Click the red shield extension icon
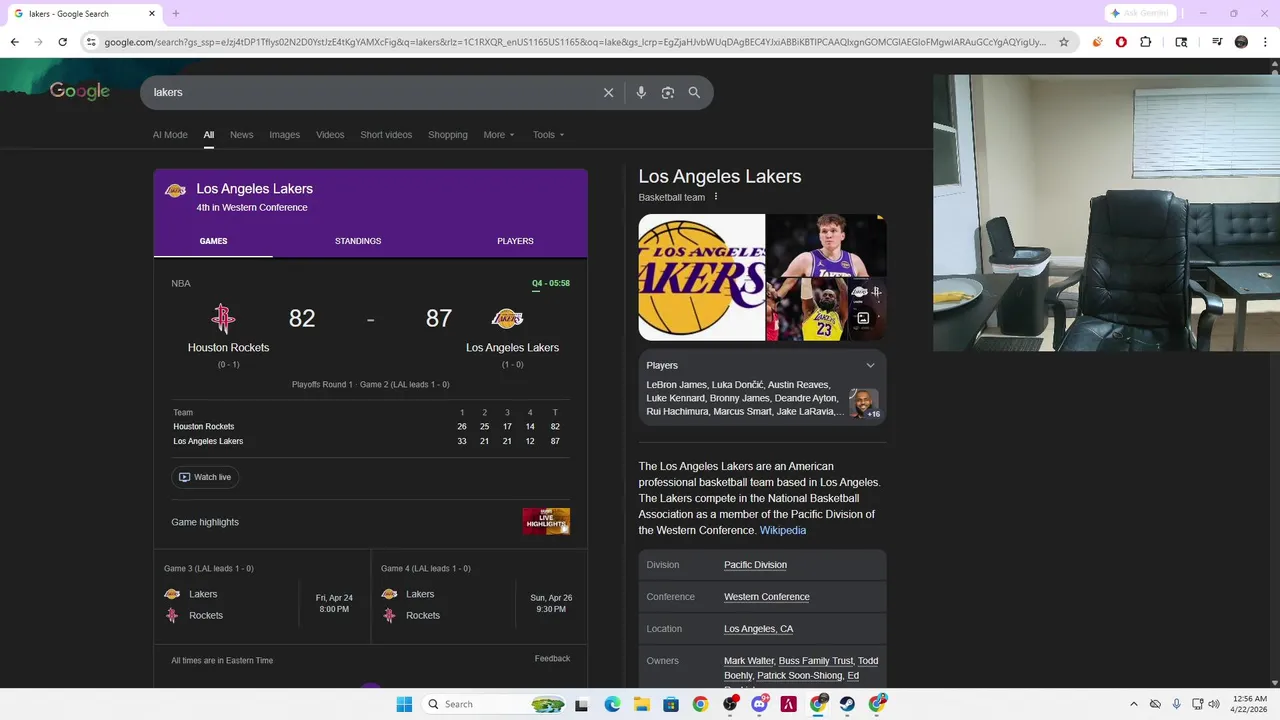1280x720 pixels. [1121, 42]
